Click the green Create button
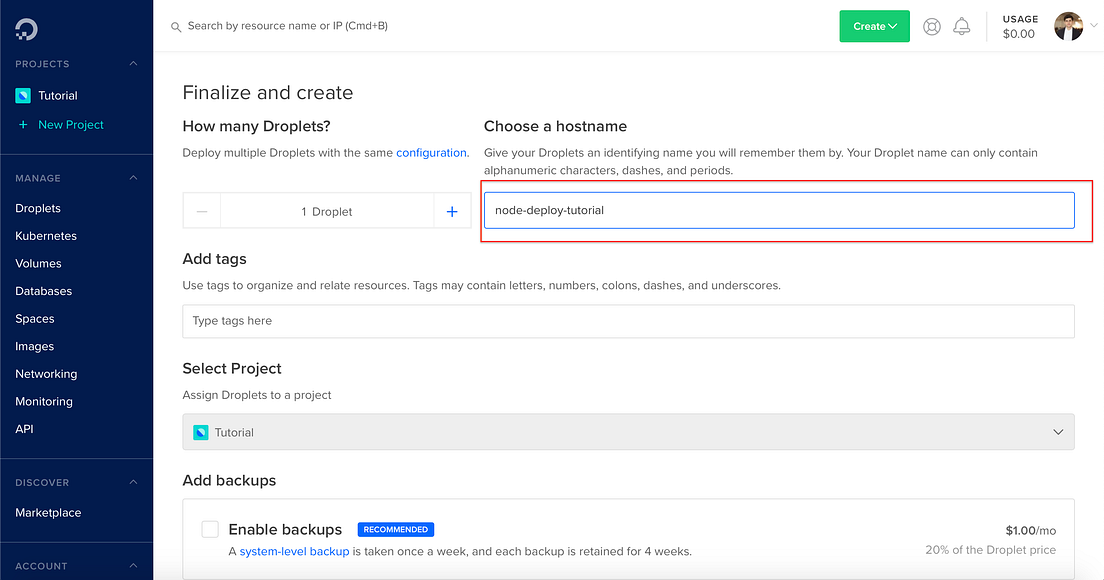The width and height of the screenshot is (1104, 580). point(874,26)
